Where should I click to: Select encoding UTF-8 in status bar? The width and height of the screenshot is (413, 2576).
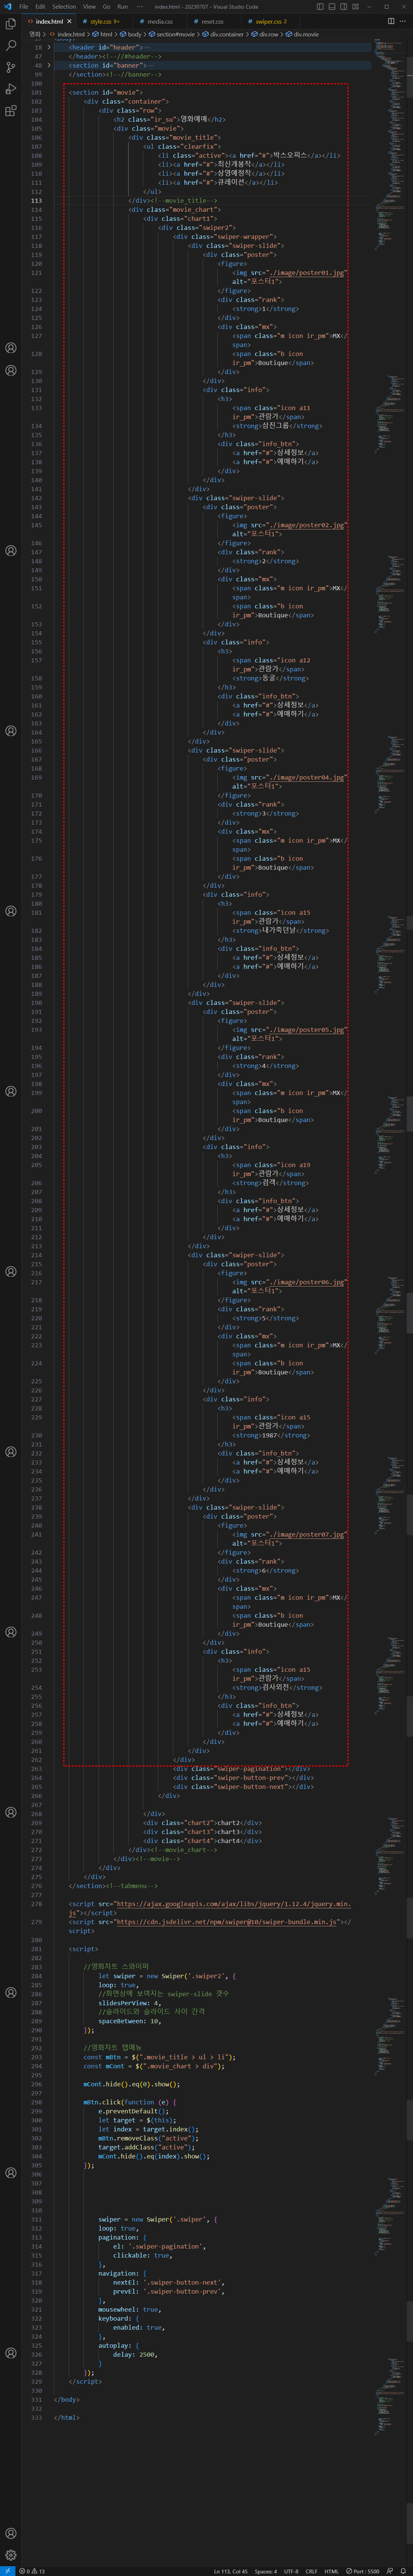(x=291, y=2571)
